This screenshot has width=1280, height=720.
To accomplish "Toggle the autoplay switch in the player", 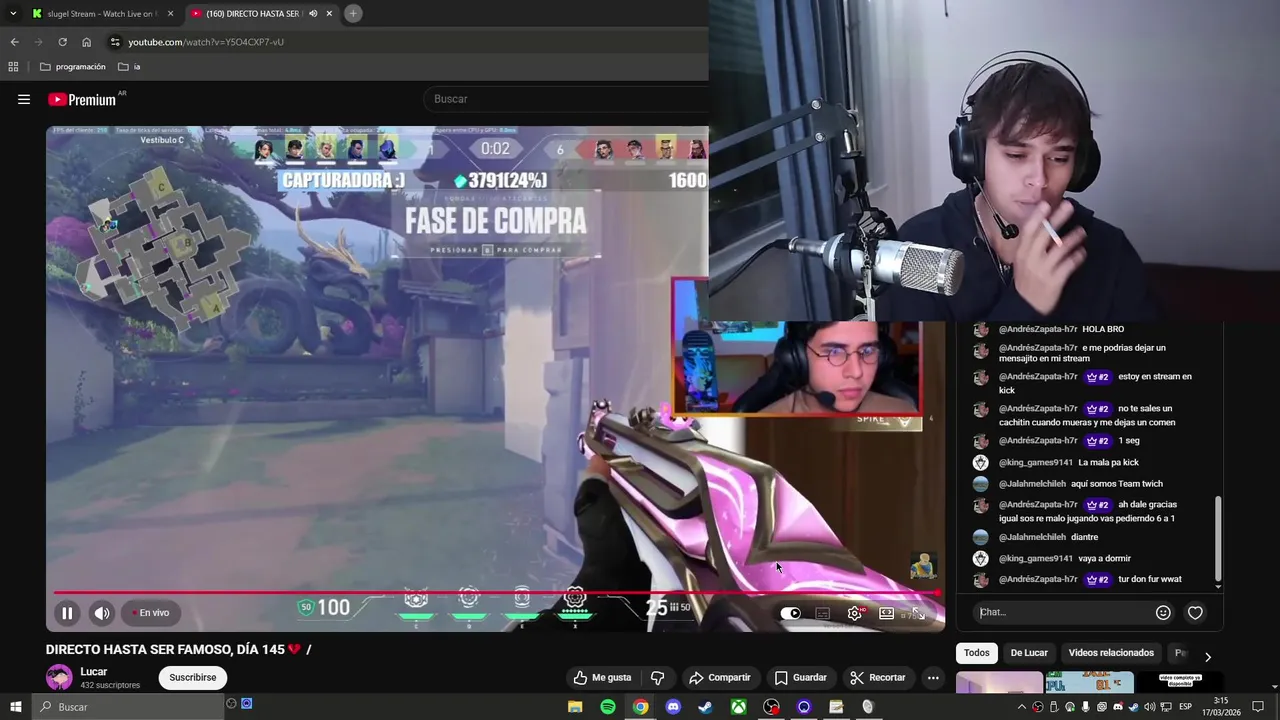I will pyautogui.click(x=791, y=613).
